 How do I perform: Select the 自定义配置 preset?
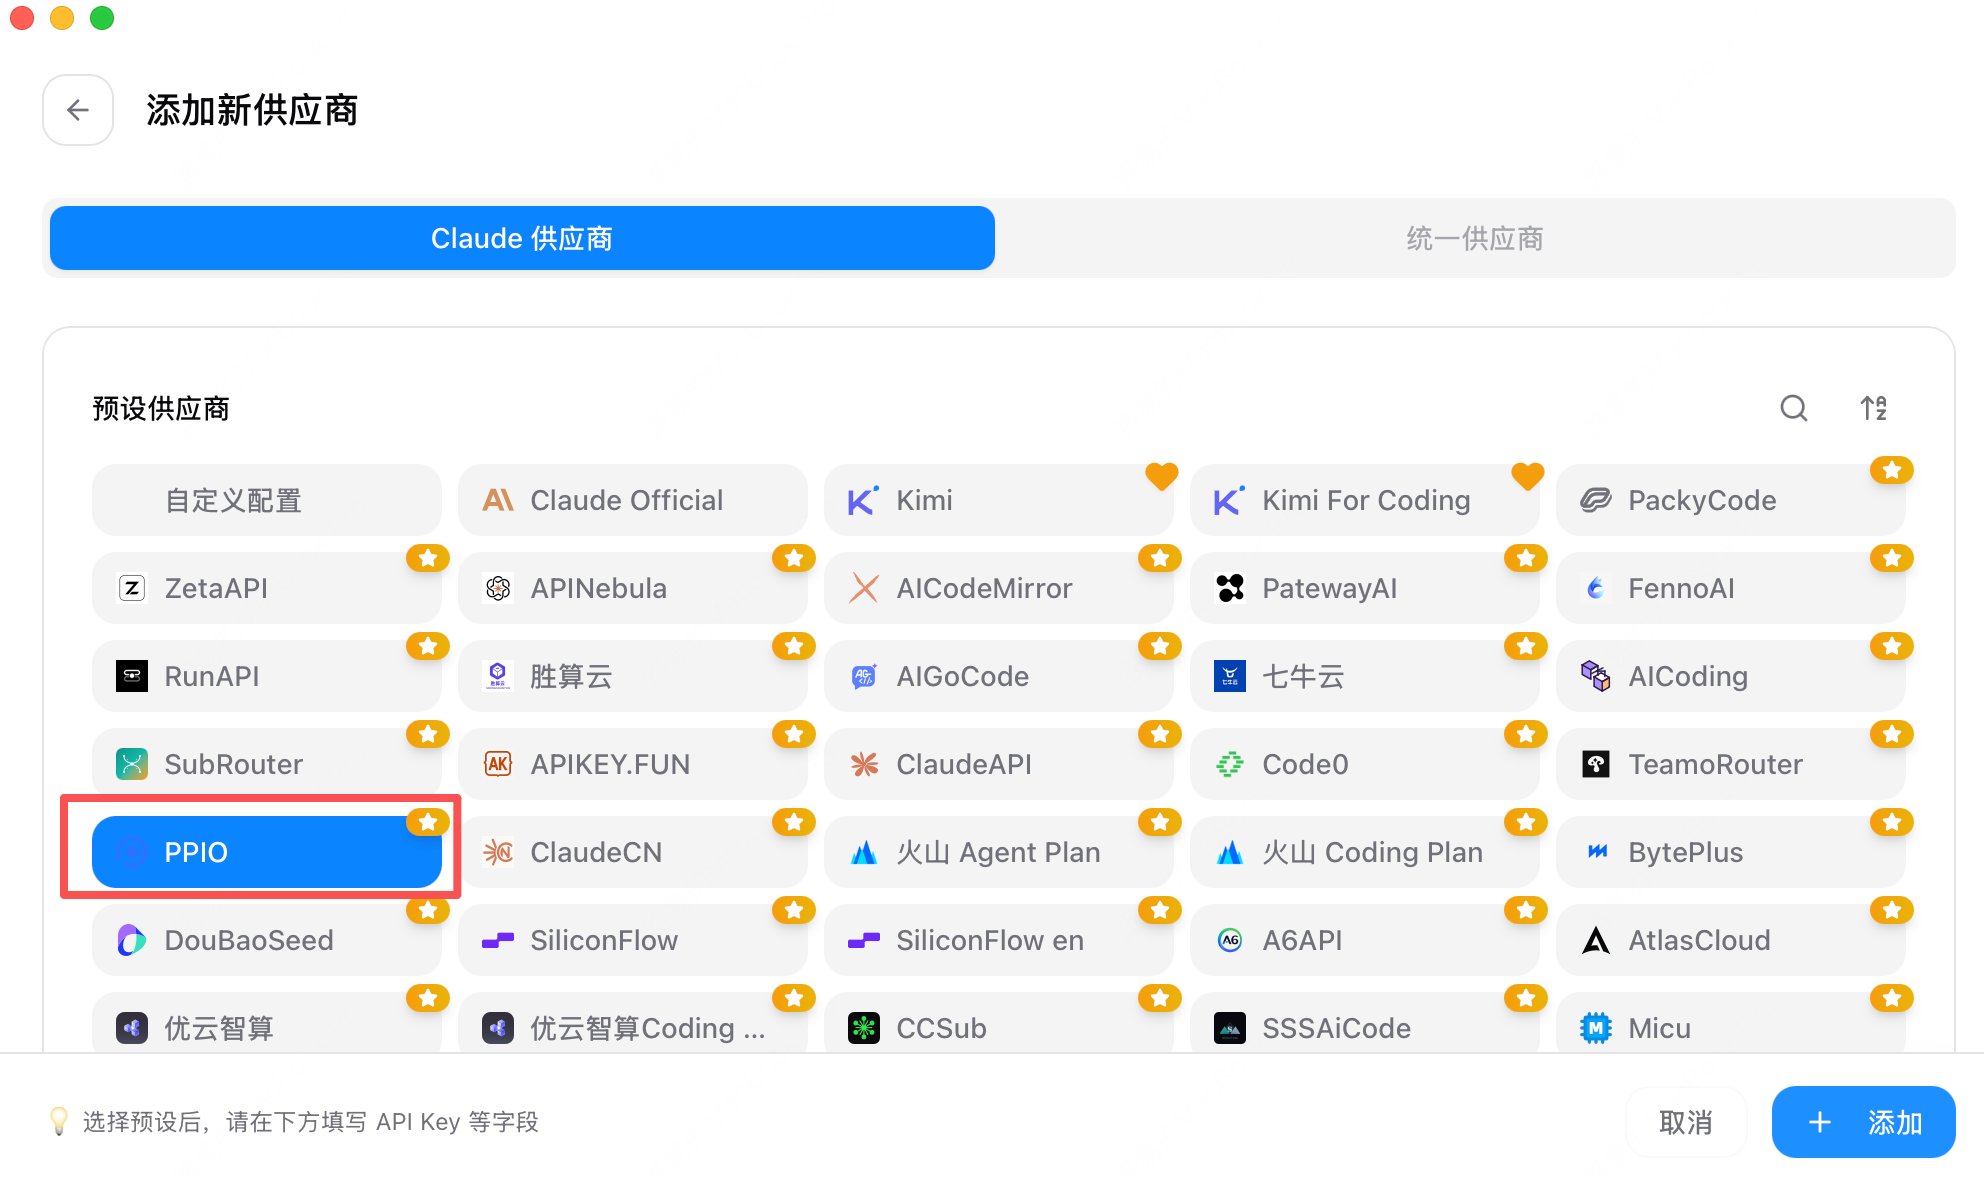267,500
